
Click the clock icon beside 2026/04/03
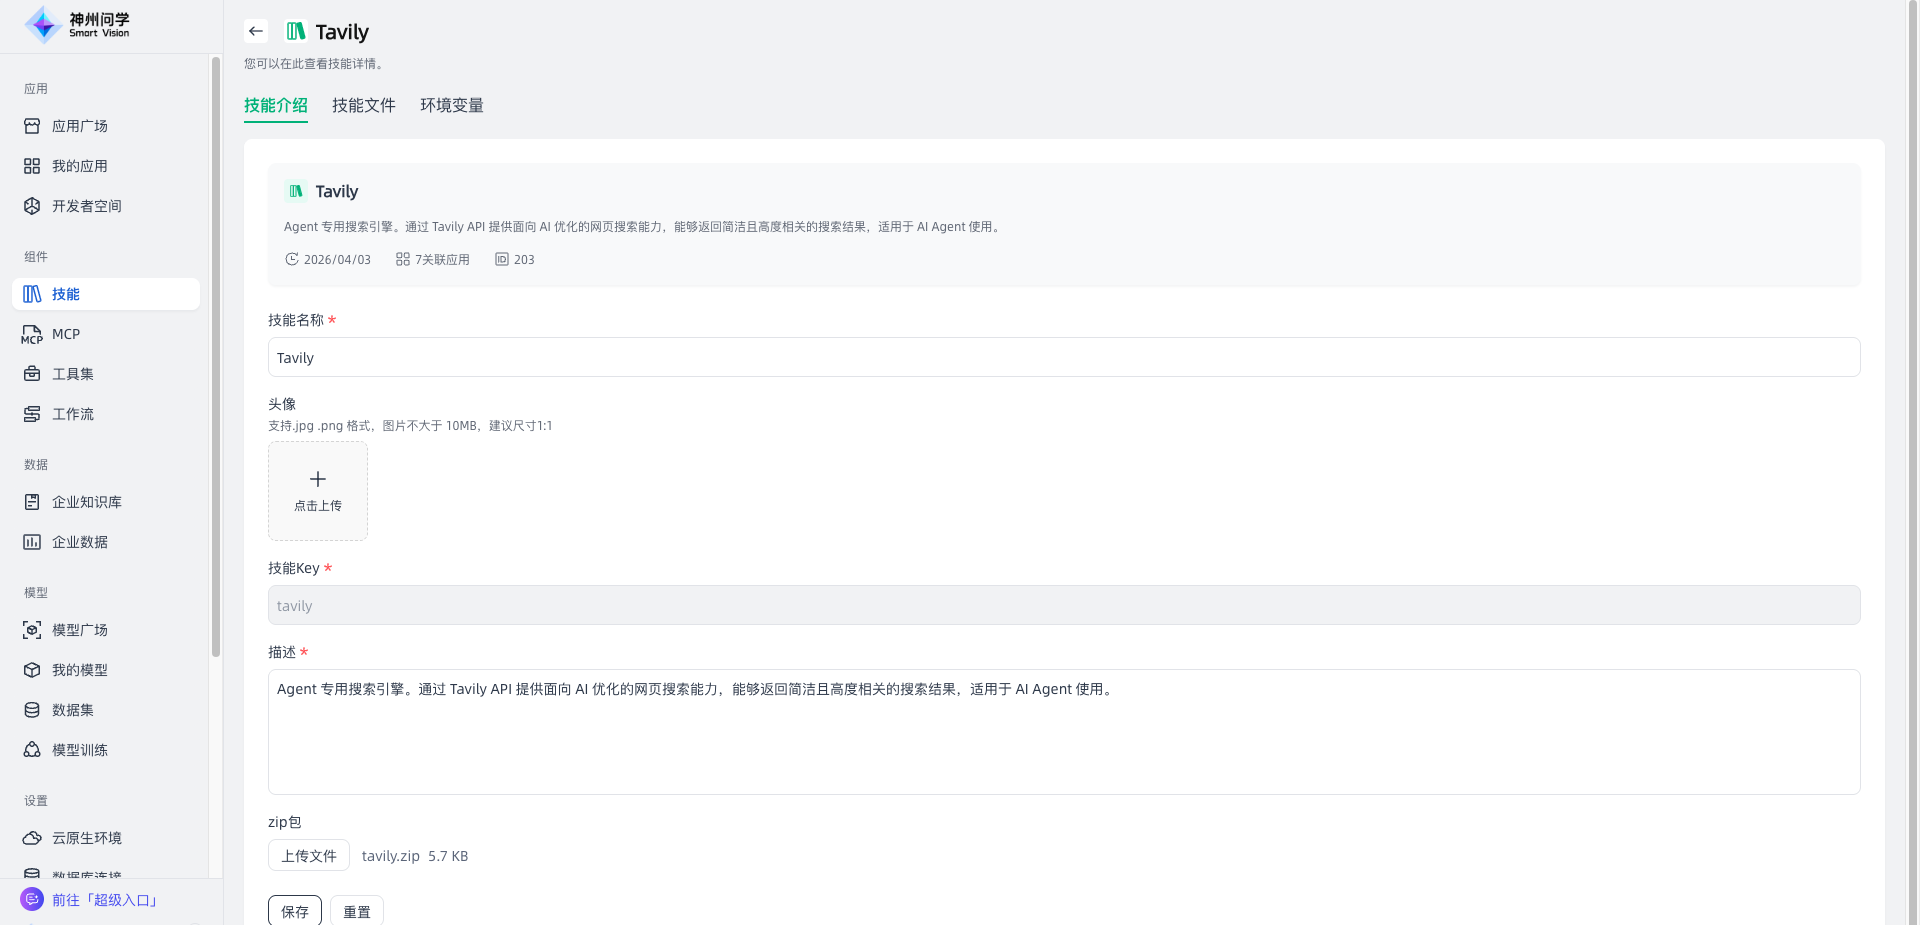tap(292, 259)
